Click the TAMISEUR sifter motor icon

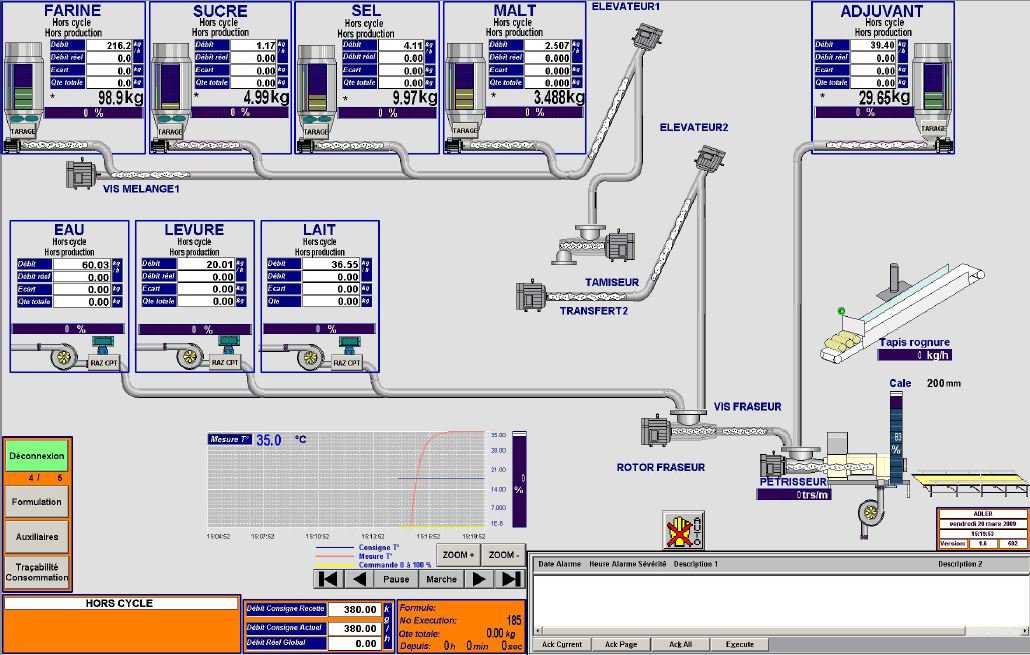(620, 246)
